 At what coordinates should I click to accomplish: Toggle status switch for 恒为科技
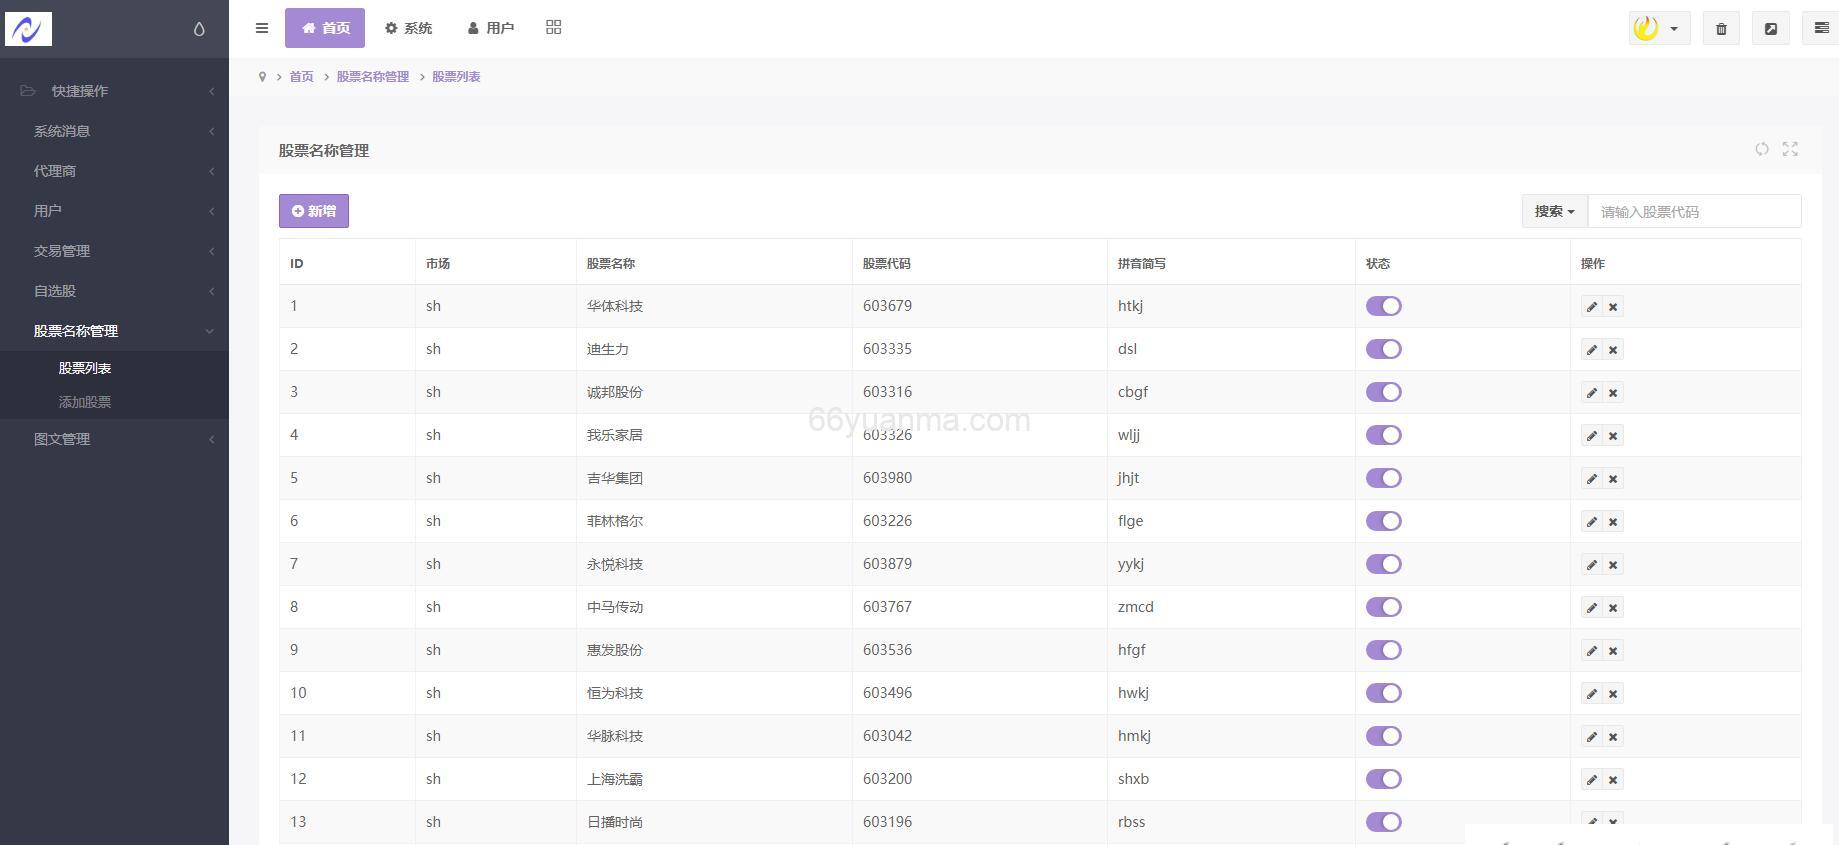pyautogui.click(x=1384, y=693)
